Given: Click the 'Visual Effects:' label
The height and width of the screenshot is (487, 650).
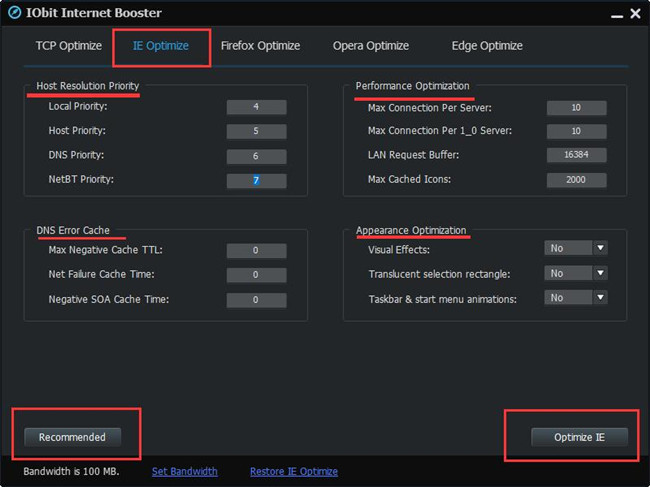Looking at the screenshot, I should [x=399, y=250].
